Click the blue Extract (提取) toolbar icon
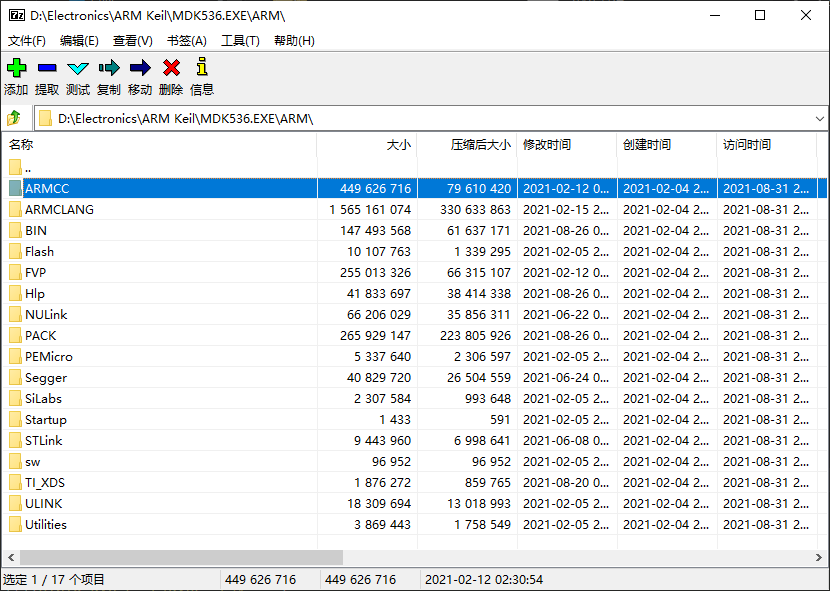Image resolution: width=830 pixels, height=591 pixels. click(x=47, y=68)
